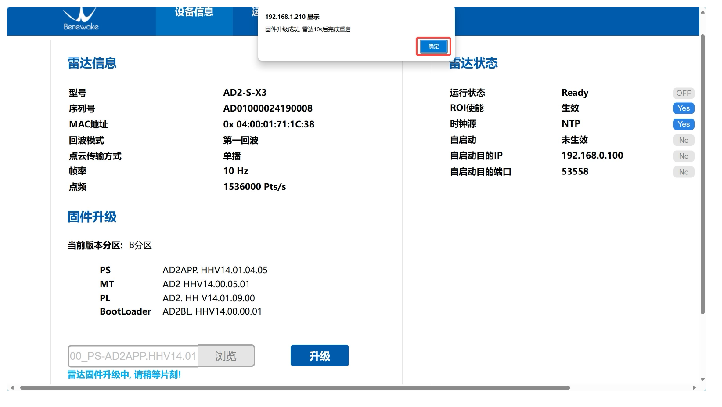The image size is (722, 407).
Task: Click the Benewake logo in the header
Action: coord(81,19)
